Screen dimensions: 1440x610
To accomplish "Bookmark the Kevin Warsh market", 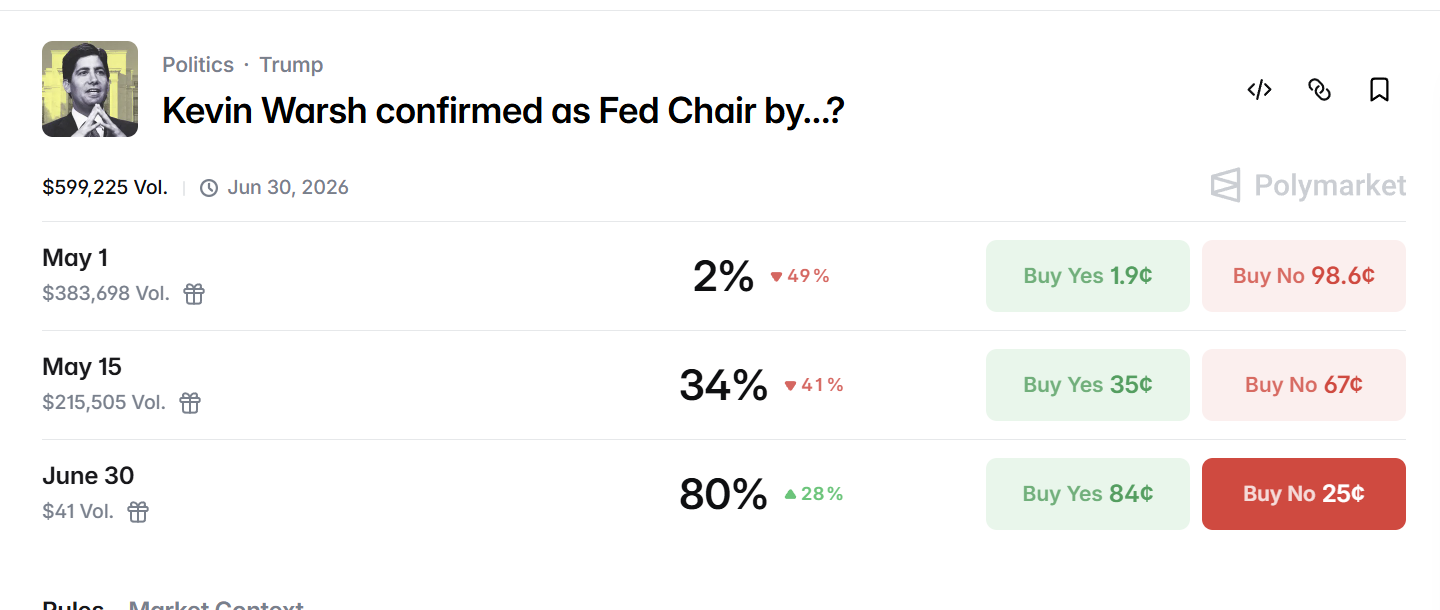I will tap(1379, 90).
